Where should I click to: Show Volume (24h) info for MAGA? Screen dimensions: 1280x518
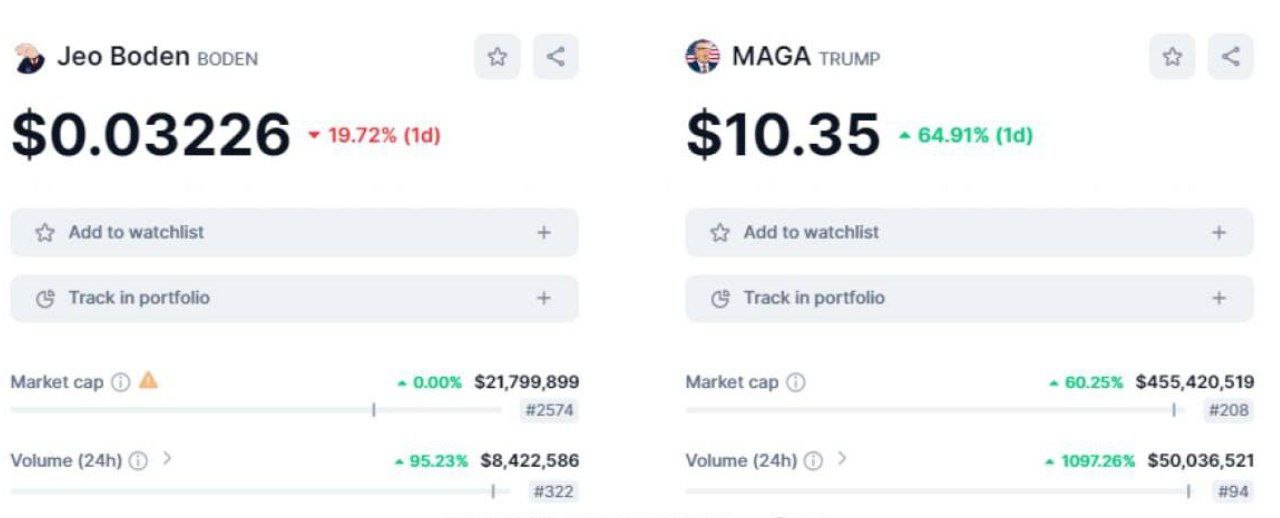tap(813, 461)
